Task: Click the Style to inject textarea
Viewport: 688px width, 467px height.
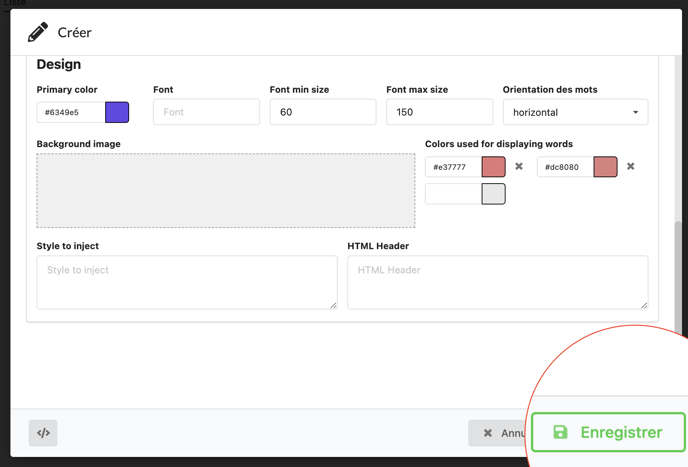Action: point(187,283)
